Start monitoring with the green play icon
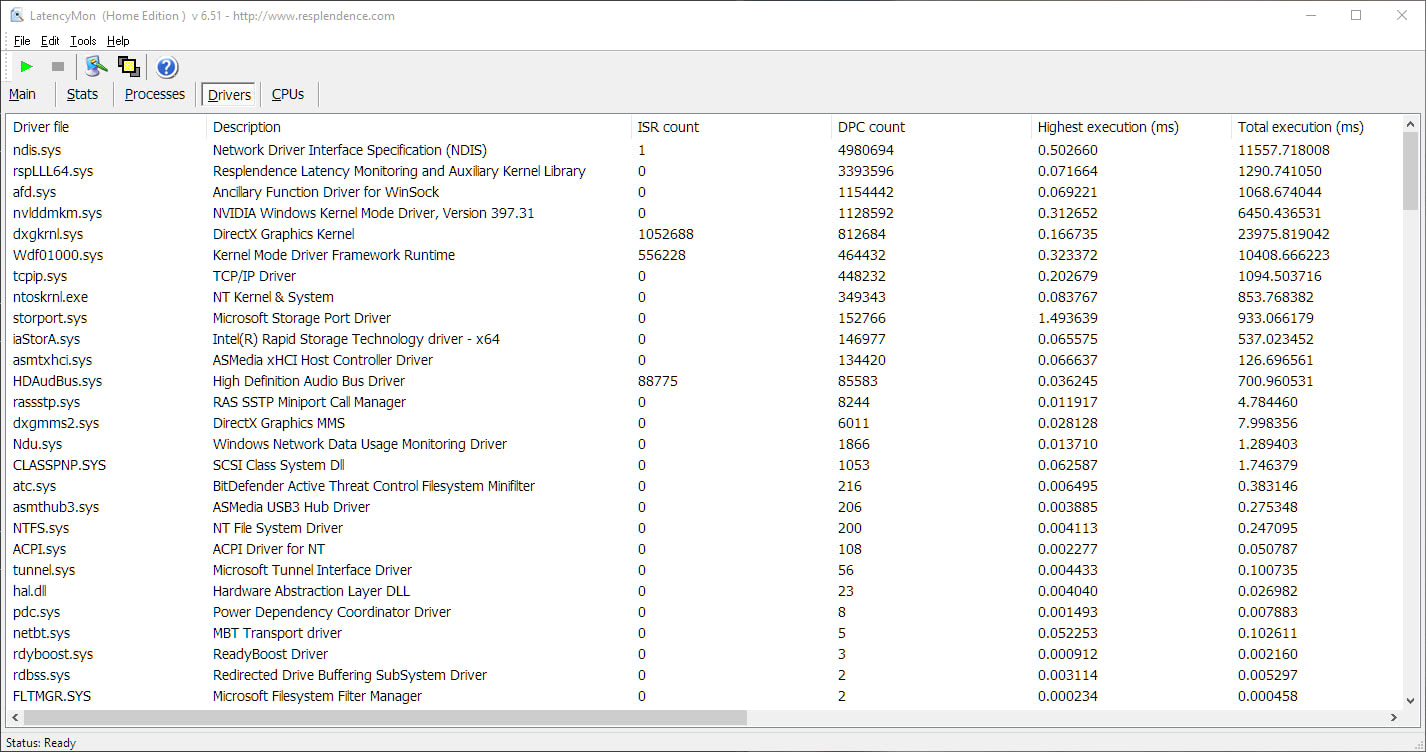 27,67
